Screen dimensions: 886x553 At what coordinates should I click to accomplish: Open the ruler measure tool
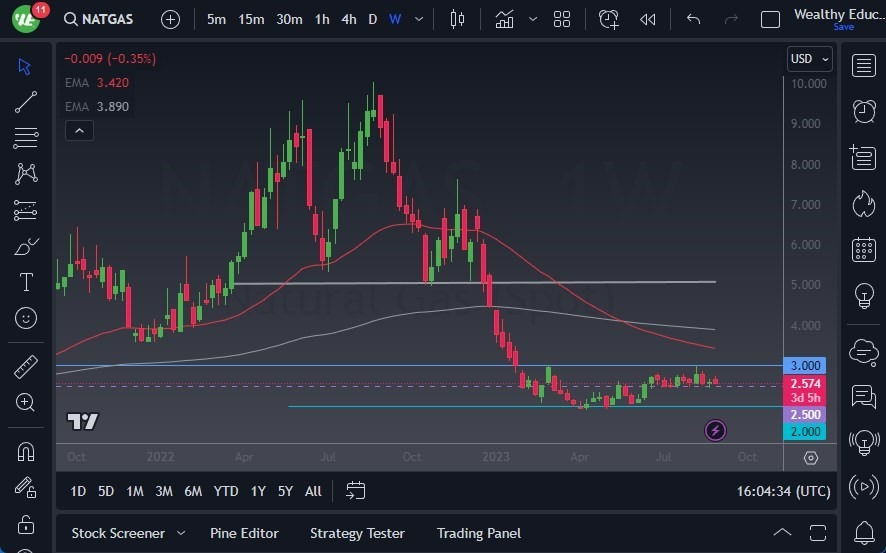(26, 366)
